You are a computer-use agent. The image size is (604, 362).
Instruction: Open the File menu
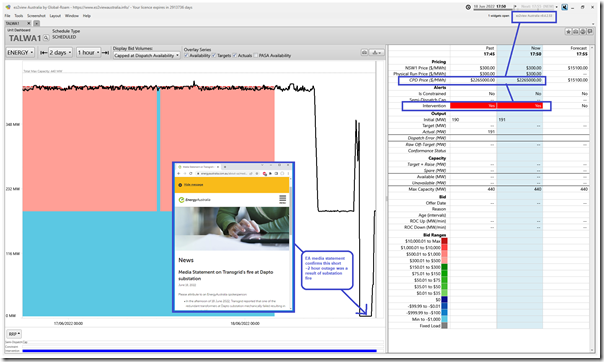(8, 16)
